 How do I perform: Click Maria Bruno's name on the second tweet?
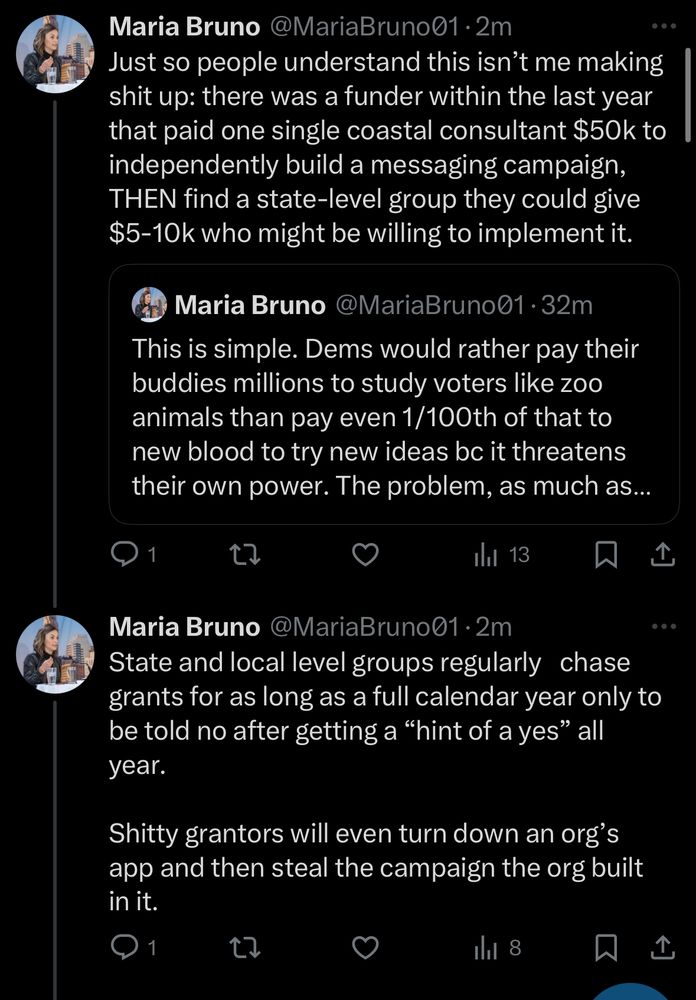[181, 627]
